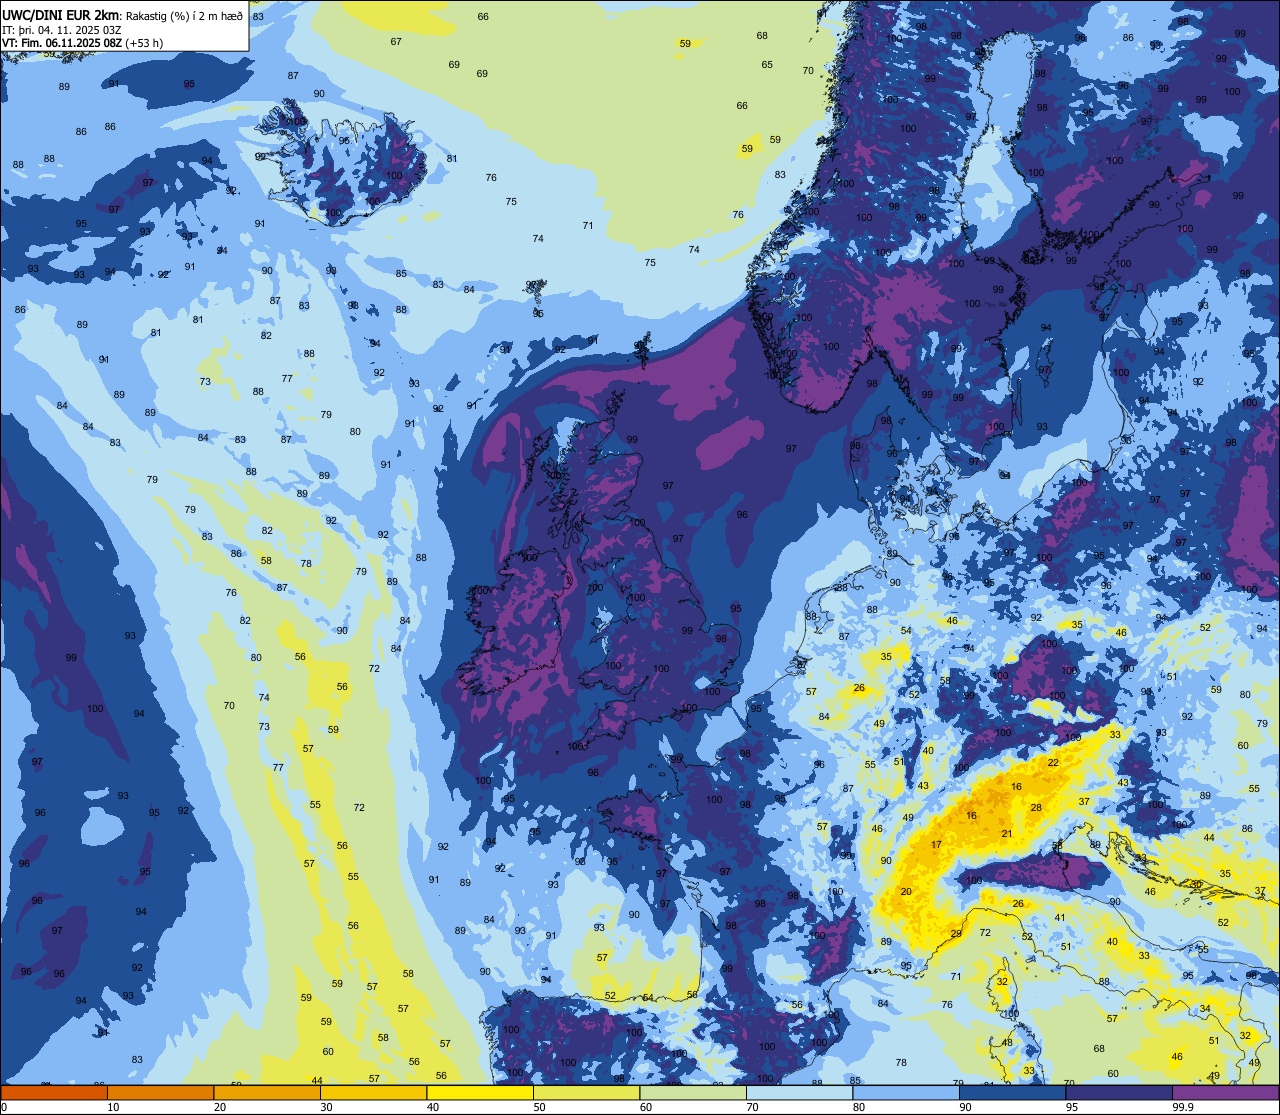This screenshot has width=1280, height=1115.
Task: Click the light blue legend segment between 70 and 80
Action: (799, 1092)
